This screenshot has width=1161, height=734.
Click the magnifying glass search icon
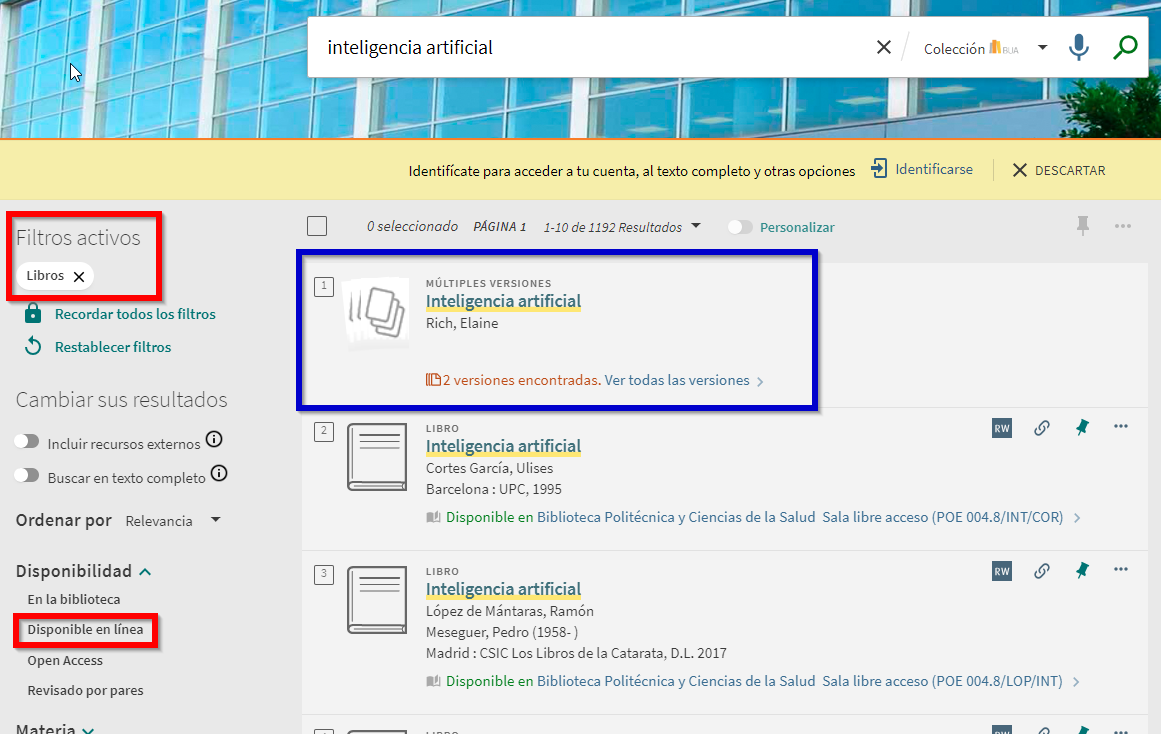pos(1125,47)
